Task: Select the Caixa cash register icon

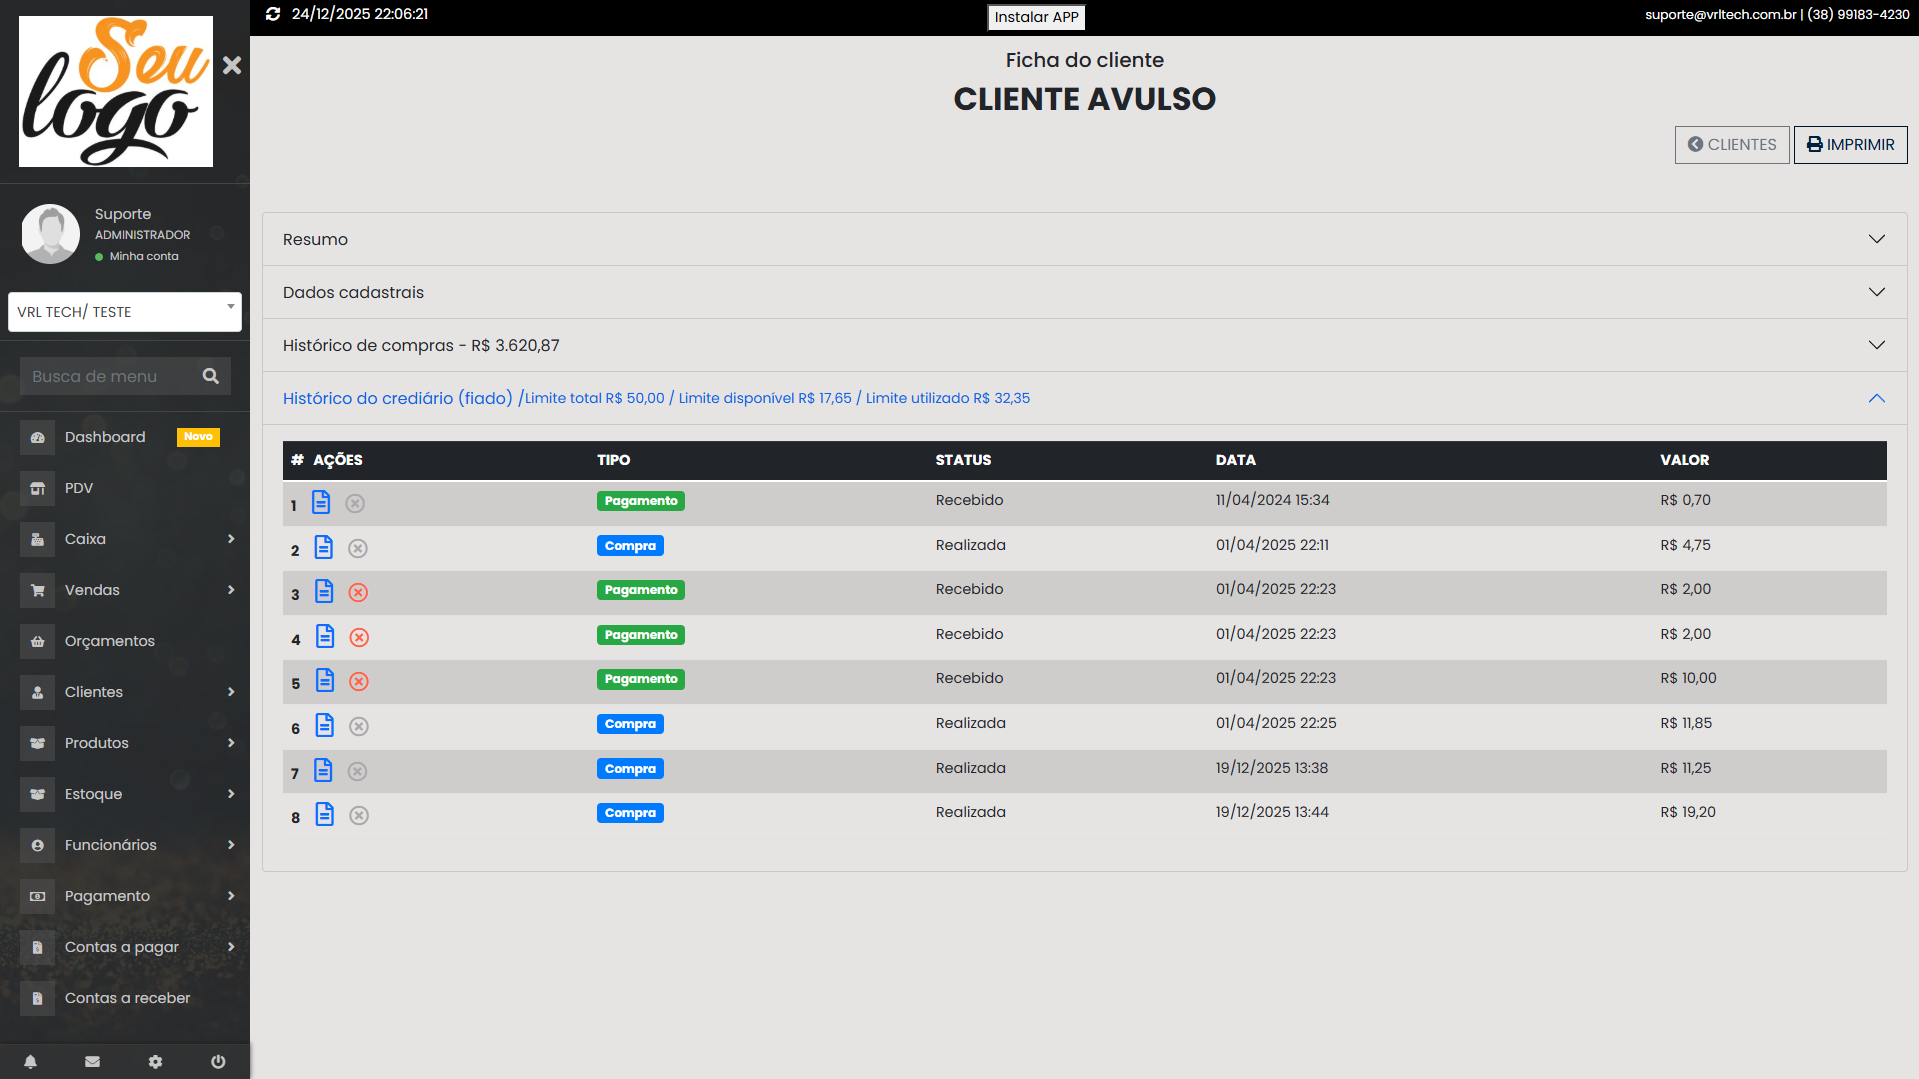Action: 37,539
